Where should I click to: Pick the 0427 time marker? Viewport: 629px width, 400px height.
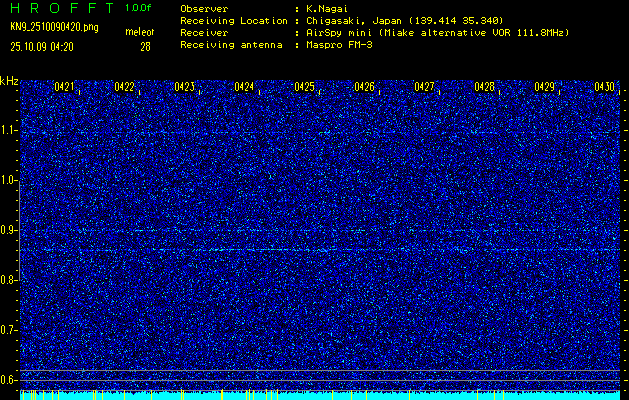tap(424, 88)
